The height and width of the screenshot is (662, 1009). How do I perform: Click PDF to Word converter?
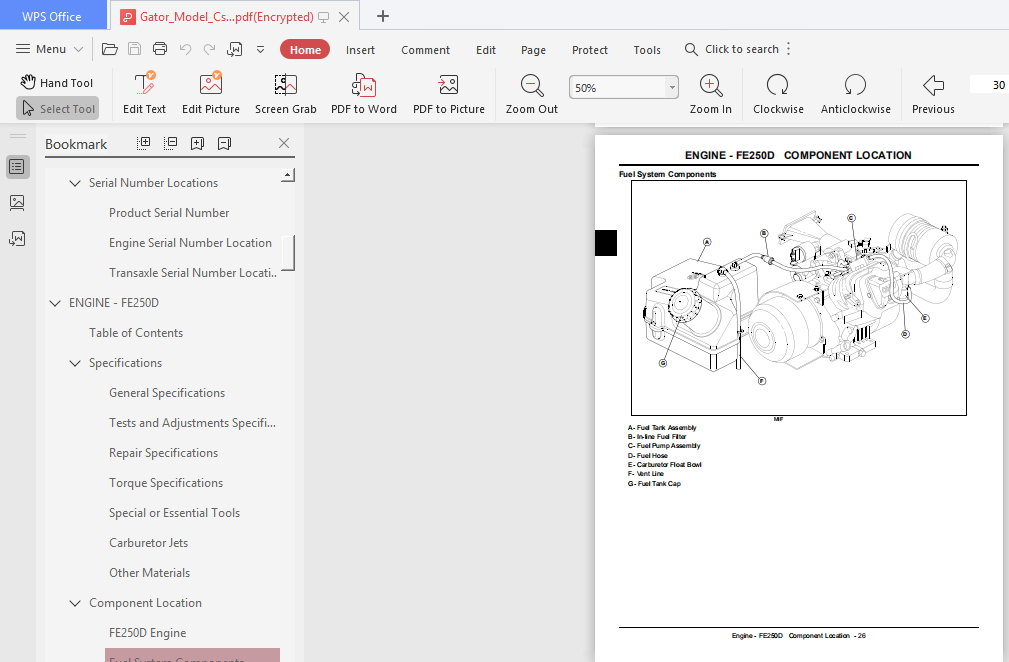(364, 94)
